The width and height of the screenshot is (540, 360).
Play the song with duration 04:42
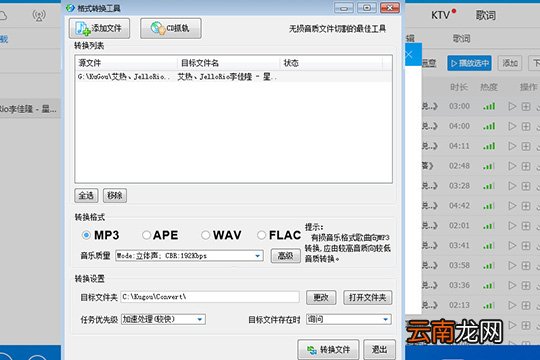tap(512, 206)
